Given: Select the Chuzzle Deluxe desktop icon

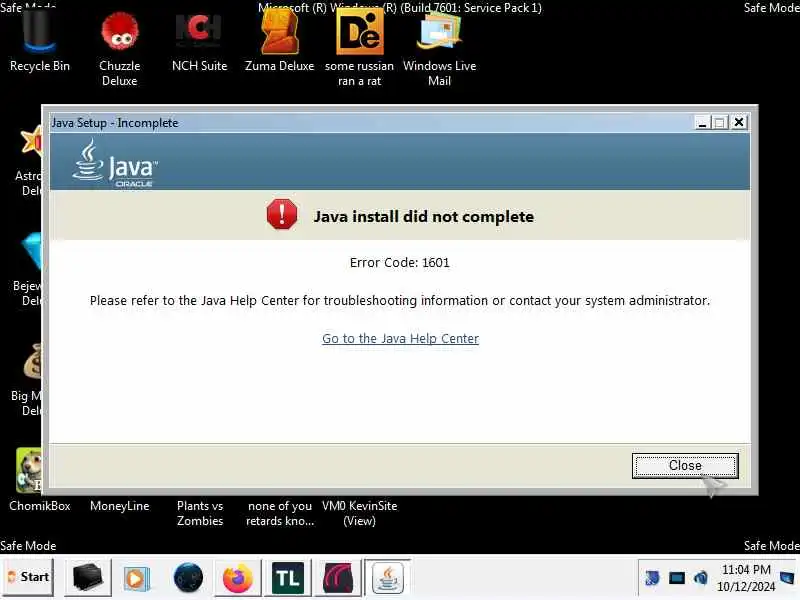Looking at the screenshot, I should tap(119, 48).
